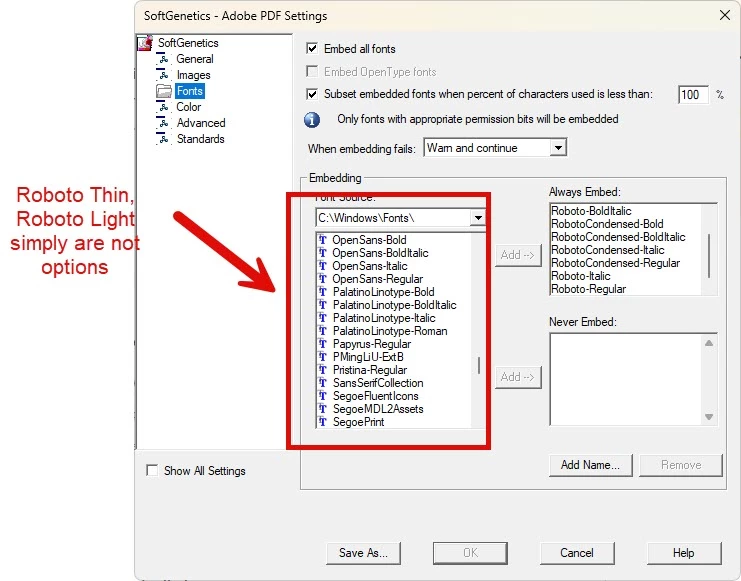Screen dimensions: 741x581
Task: Click TrueType icon beside OpenSans-BoldItalic
Action: pos(323,253)
